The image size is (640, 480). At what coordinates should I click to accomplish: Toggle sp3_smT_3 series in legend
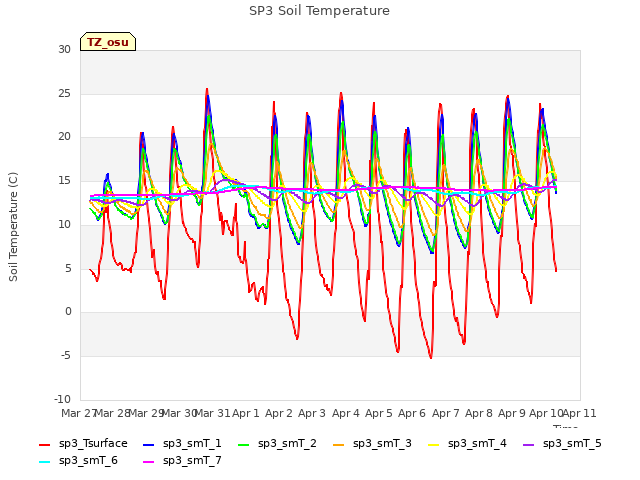pyautogui.click(x=372, y=444)
